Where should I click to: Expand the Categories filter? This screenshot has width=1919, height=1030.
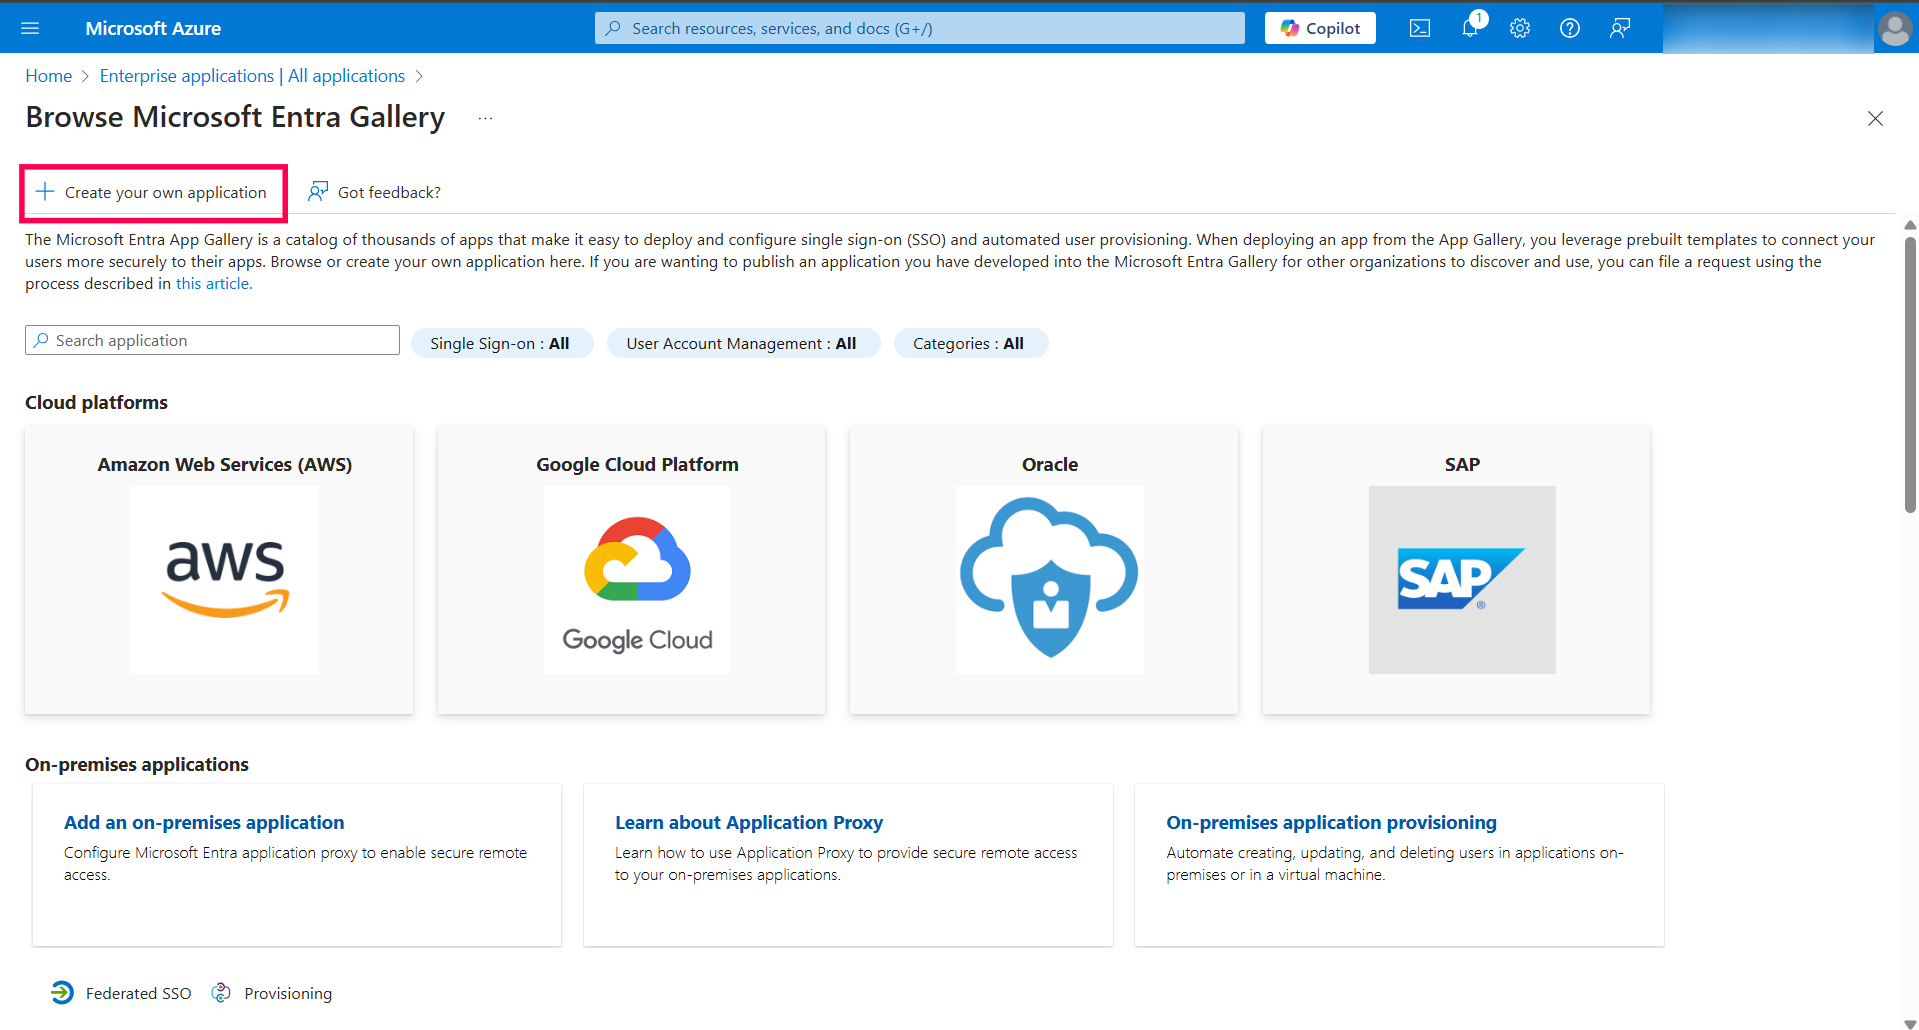coord(969,343)
